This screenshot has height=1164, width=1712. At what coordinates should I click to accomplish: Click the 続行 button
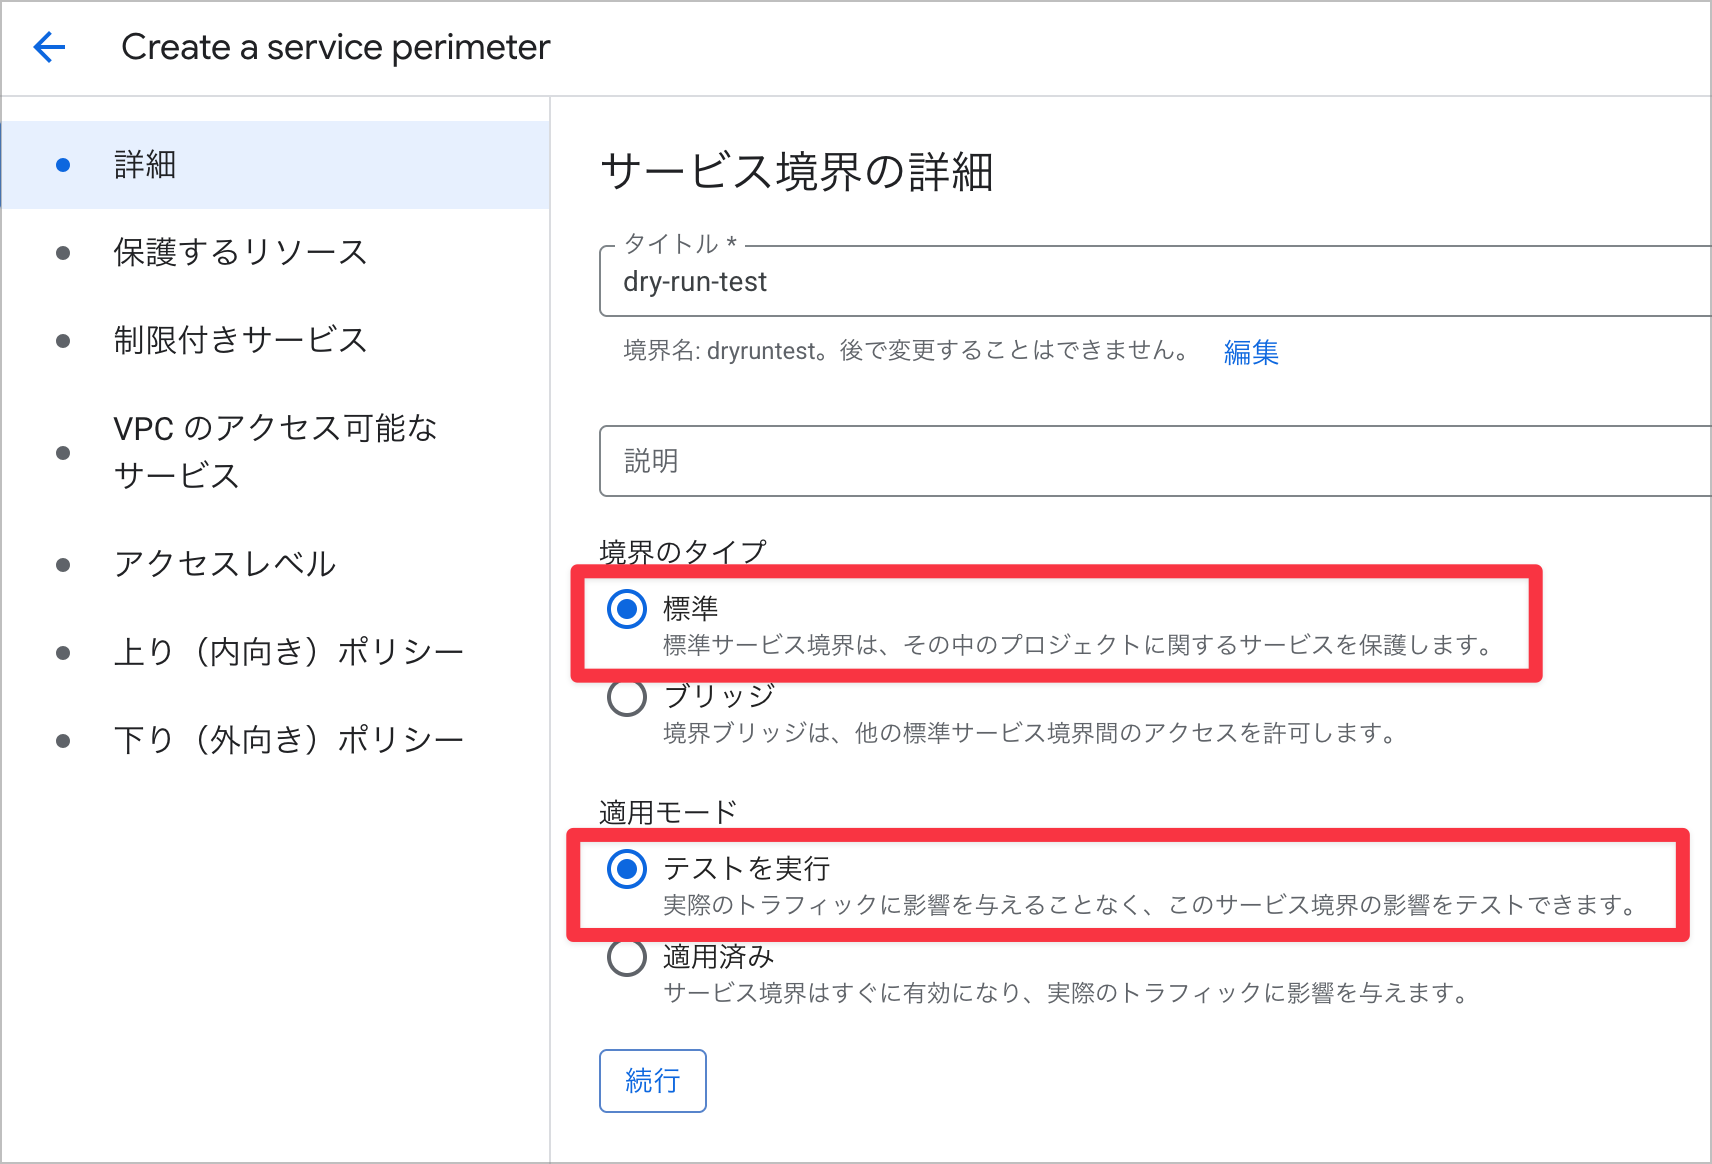pos(652,1081)
